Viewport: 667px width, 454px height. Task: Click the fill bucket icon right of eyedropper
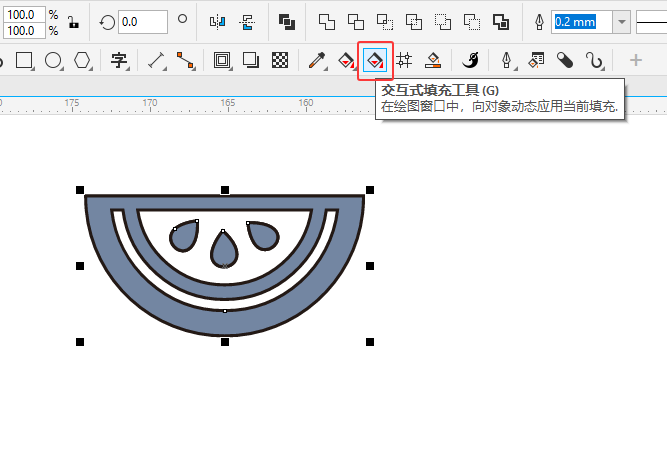click(x=346, y=60)
